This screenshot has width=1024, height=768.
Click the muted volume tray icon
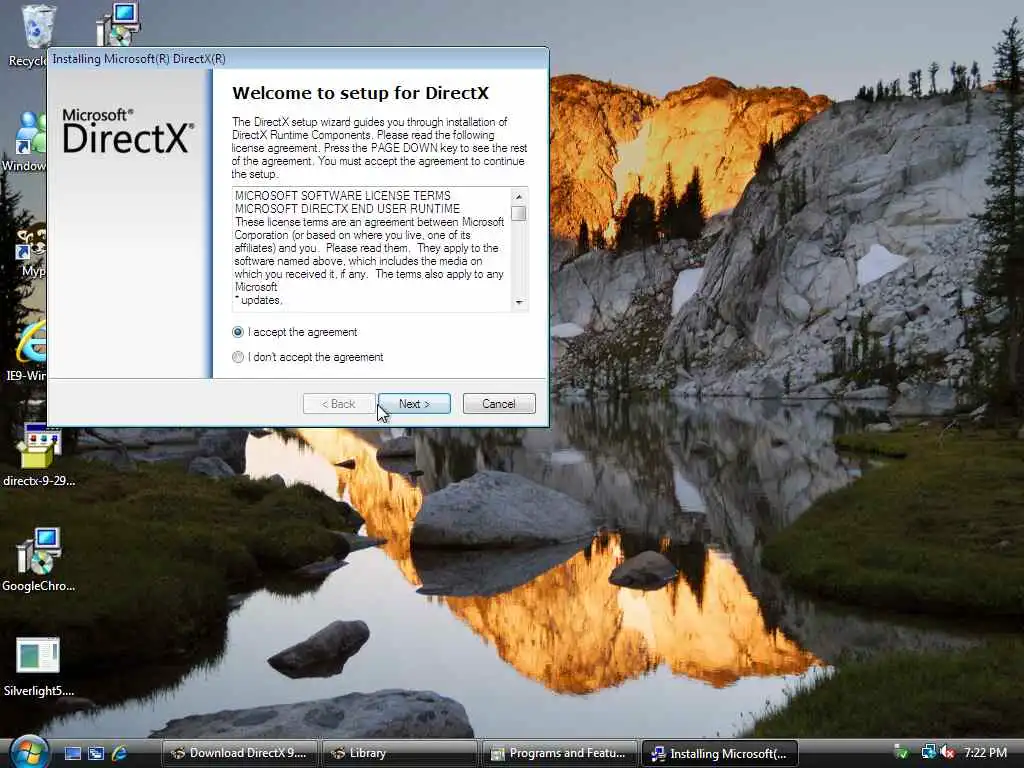click(x=948, y=752)
